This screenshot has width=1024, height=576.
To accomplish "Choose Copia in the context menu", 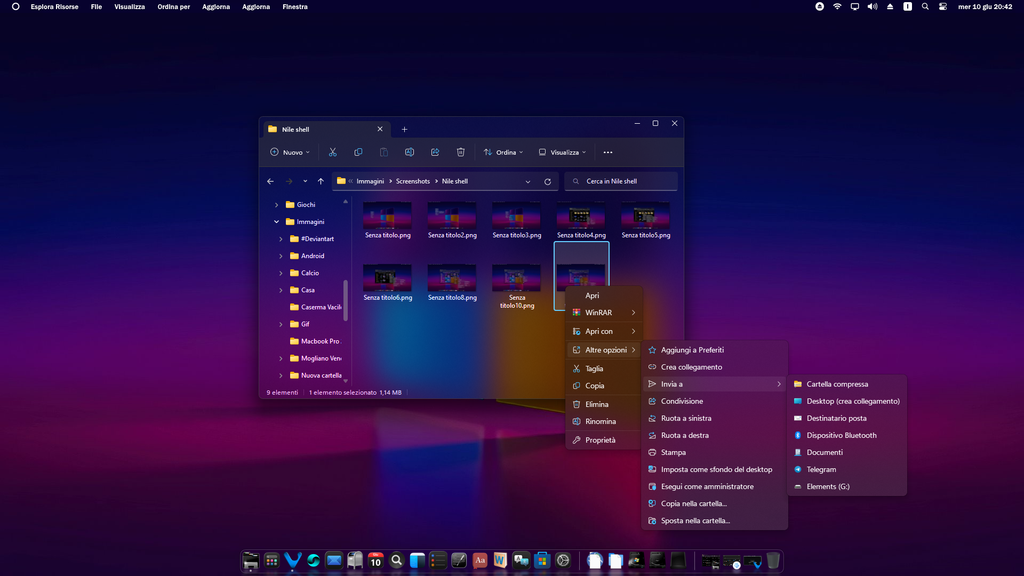I will [x=603, y=385].
